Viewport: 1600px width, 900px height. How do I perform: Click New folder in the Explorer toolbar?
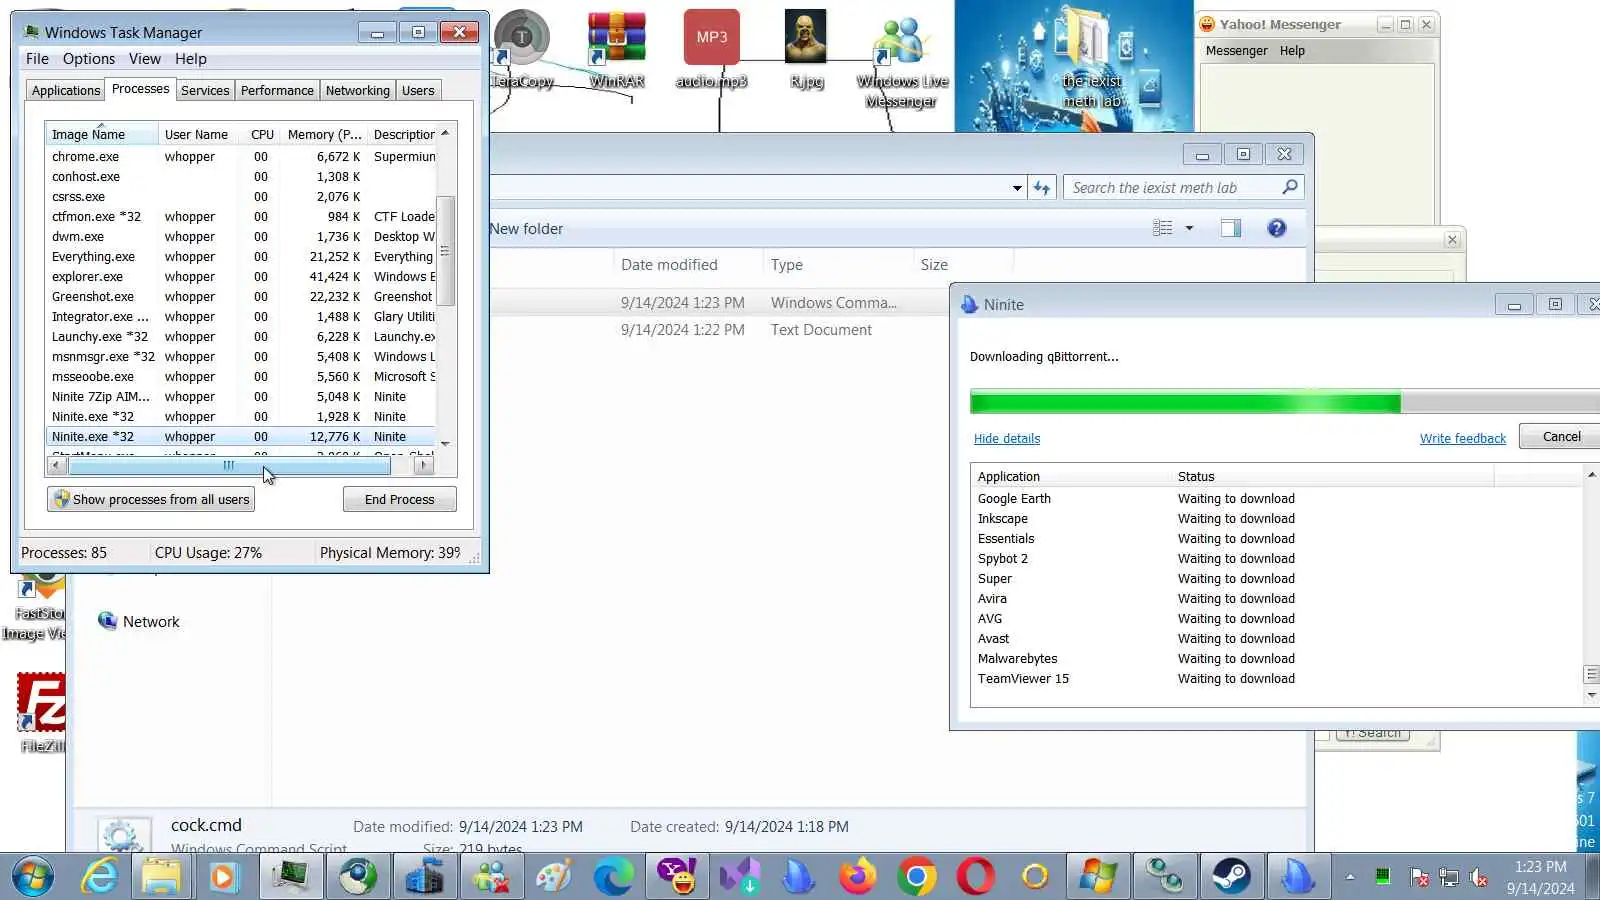tap(526, 228)
